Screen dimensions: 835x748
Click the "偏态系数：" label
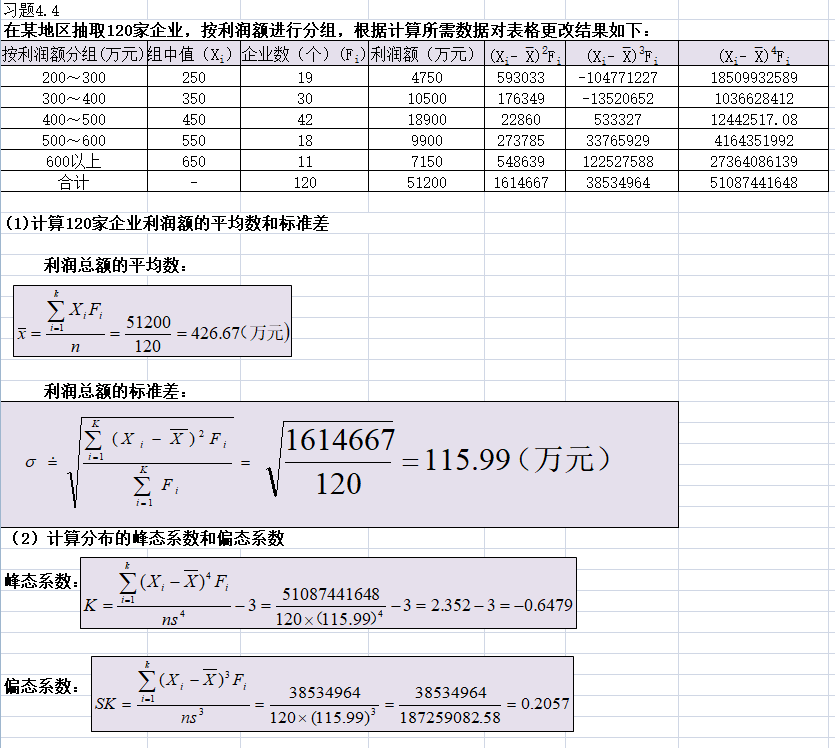(41, 686)
